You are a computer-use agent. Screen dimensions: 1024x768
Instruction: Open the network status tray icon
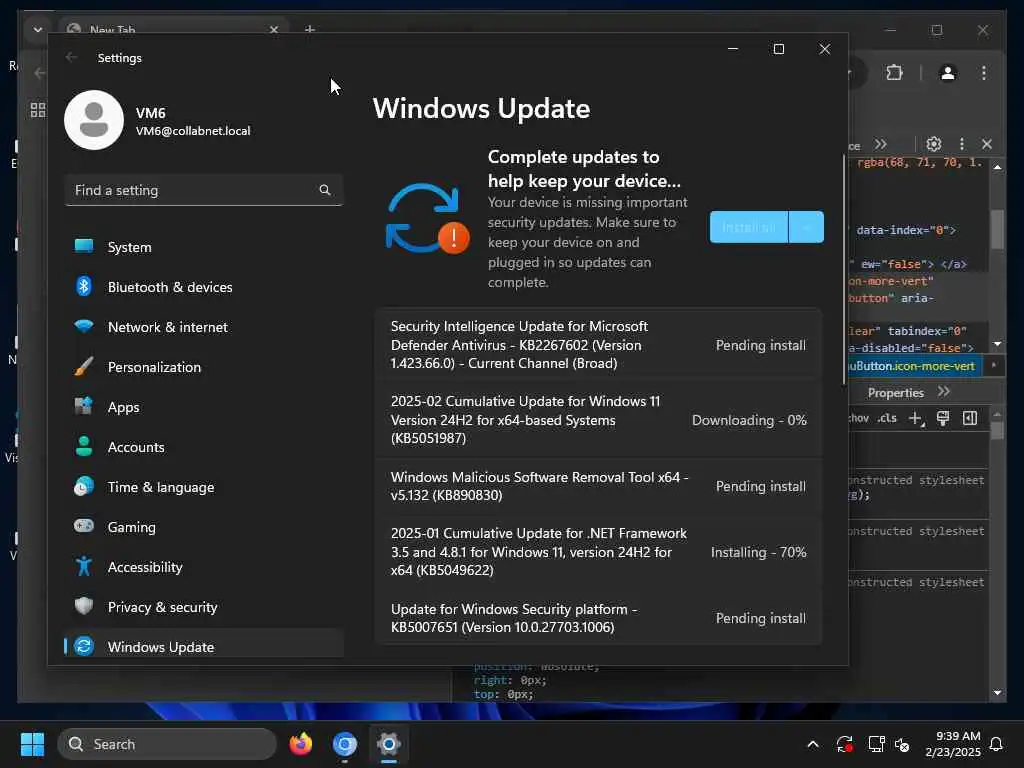[x=876, y=744]
